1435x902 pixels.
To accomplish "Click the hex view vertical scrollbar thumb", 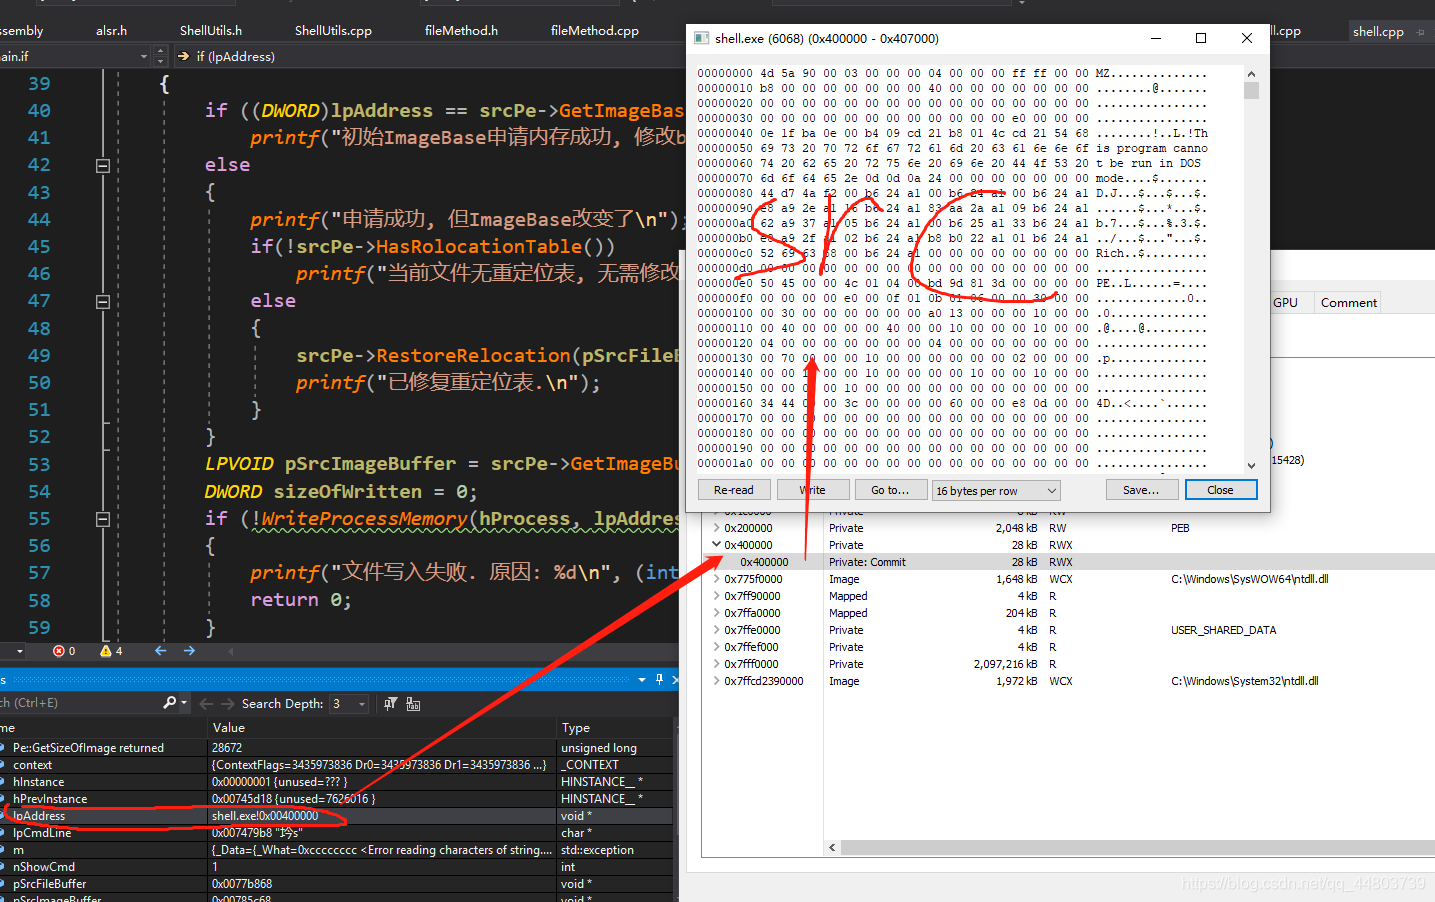I will pyautogui.click(x=1251, y=91).
